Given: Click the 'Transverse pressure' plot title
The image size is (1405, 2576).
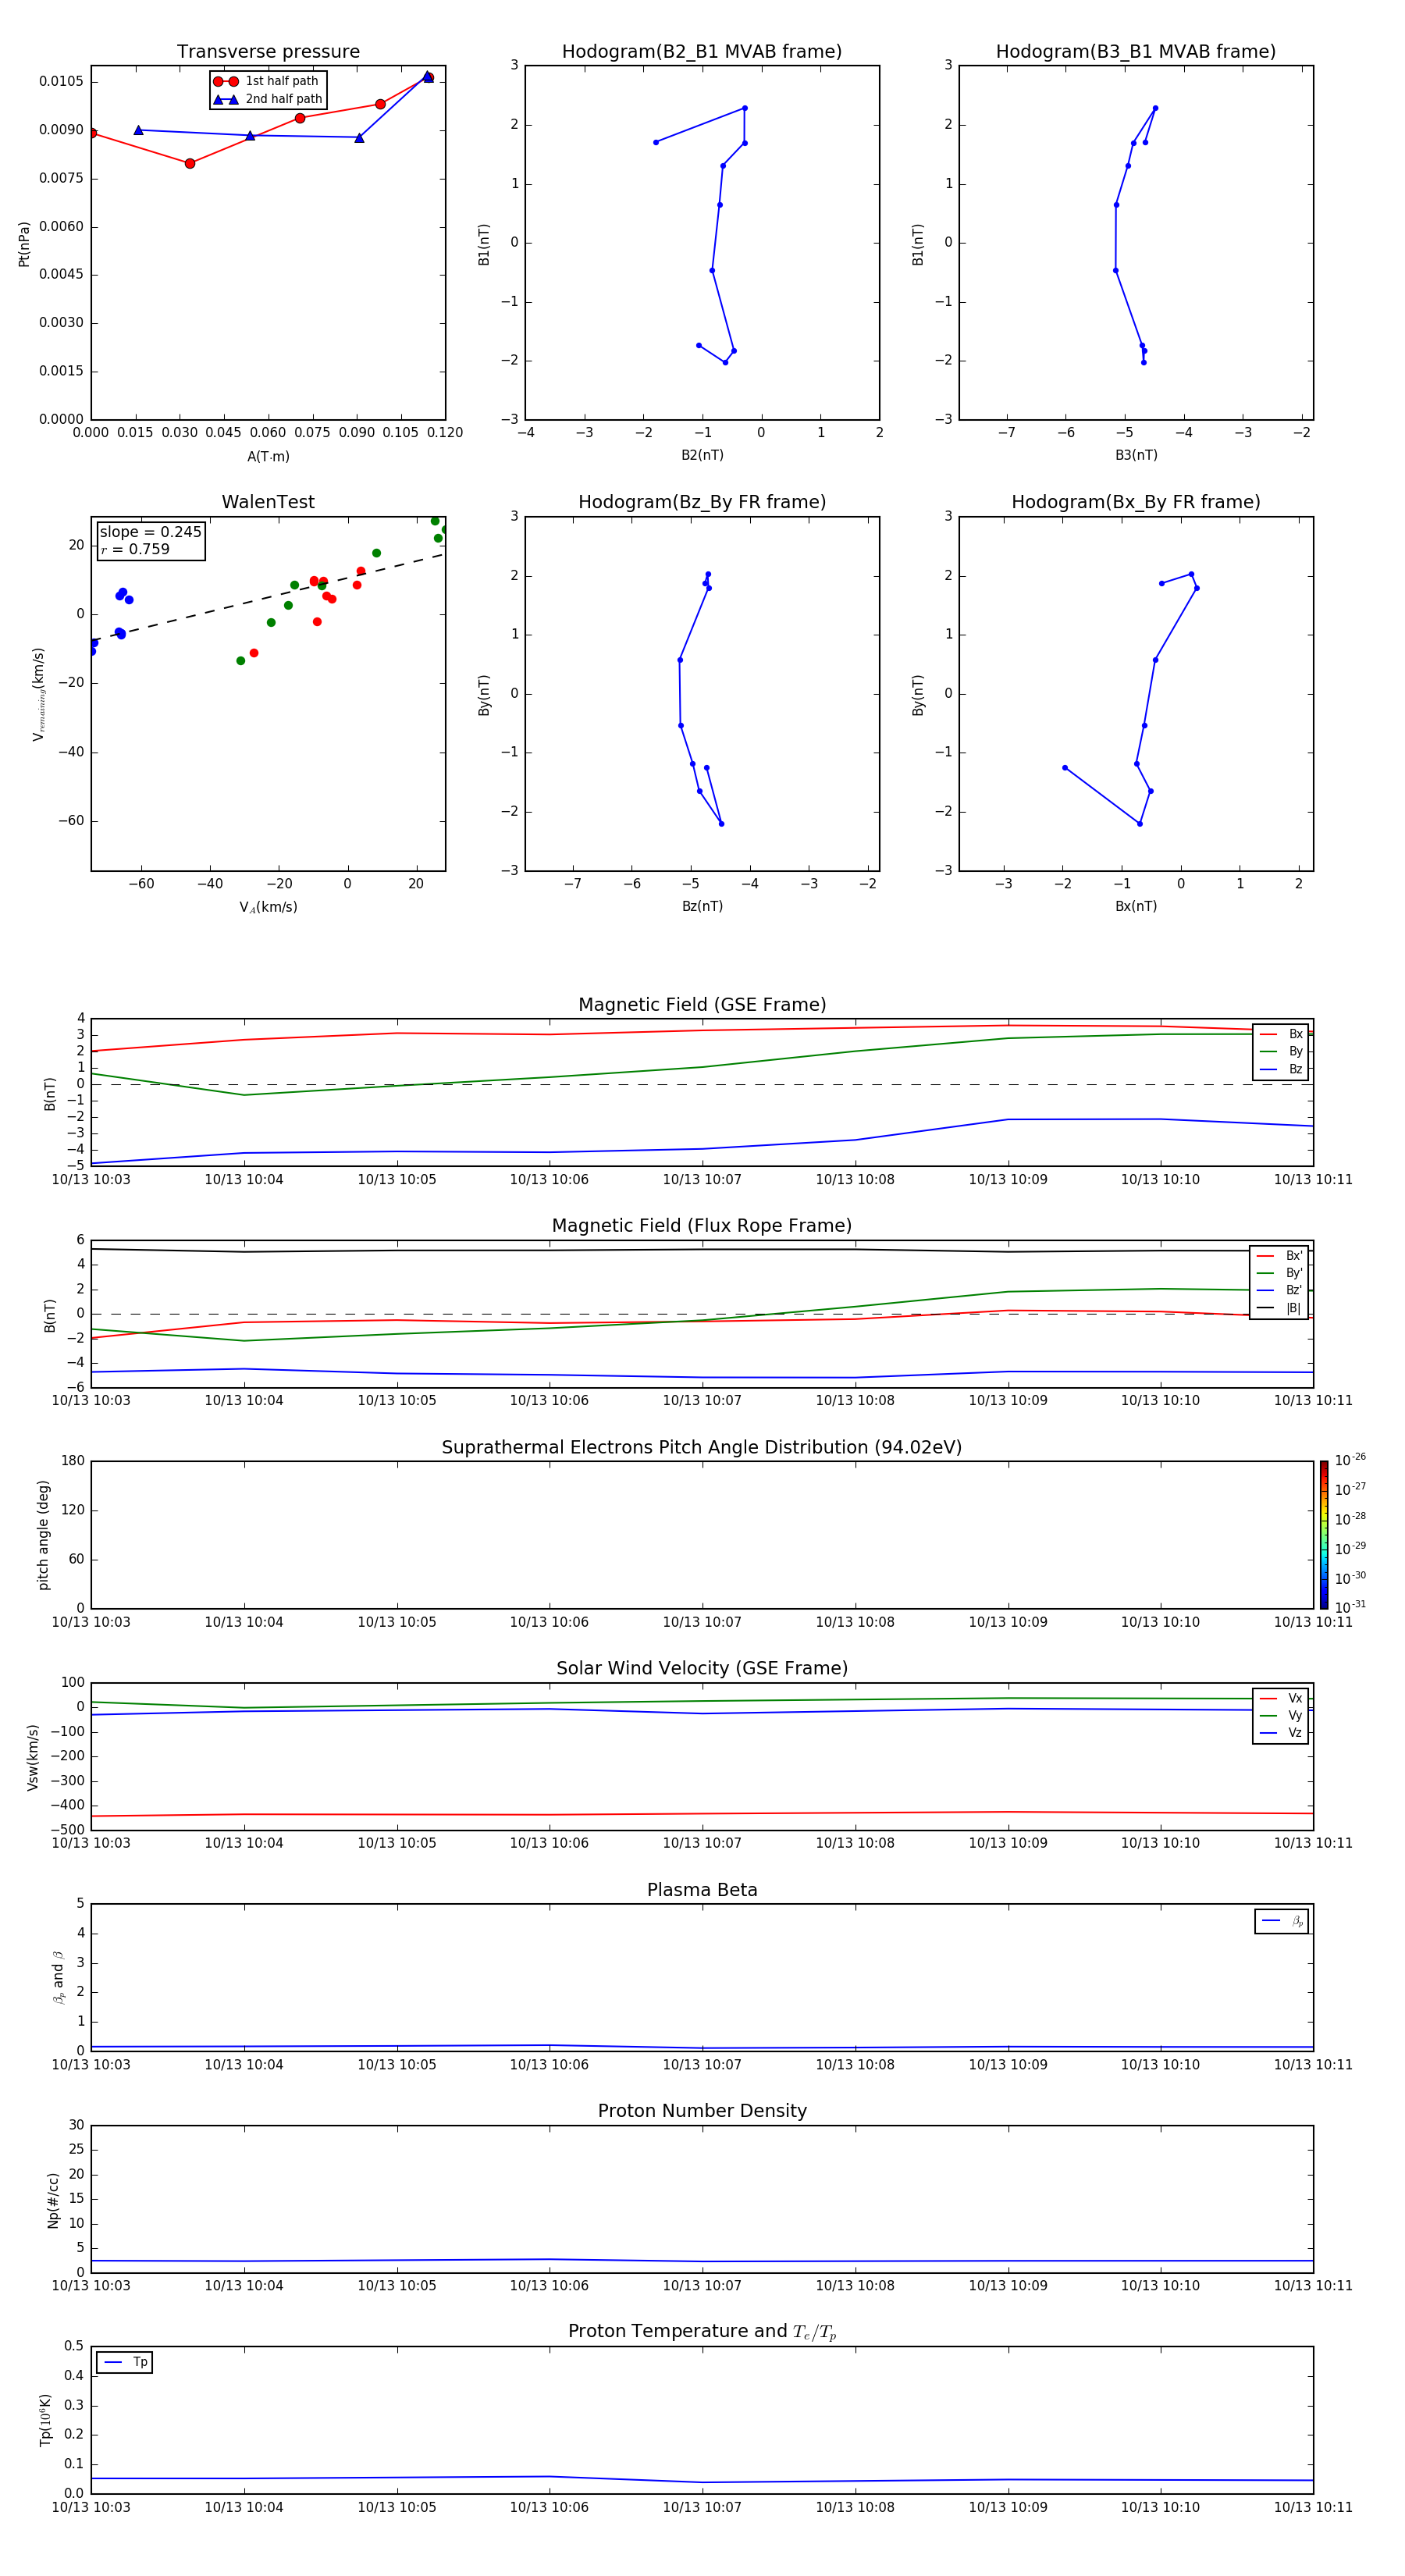Looking at the screenshot, I should (x=268, y=52).
